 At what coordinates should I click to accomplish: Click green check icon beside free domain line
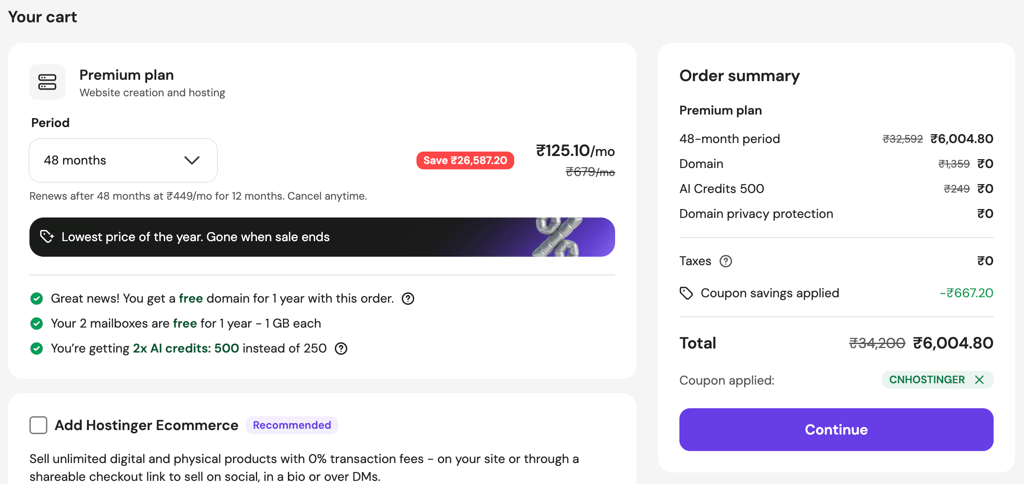point(37,299)
